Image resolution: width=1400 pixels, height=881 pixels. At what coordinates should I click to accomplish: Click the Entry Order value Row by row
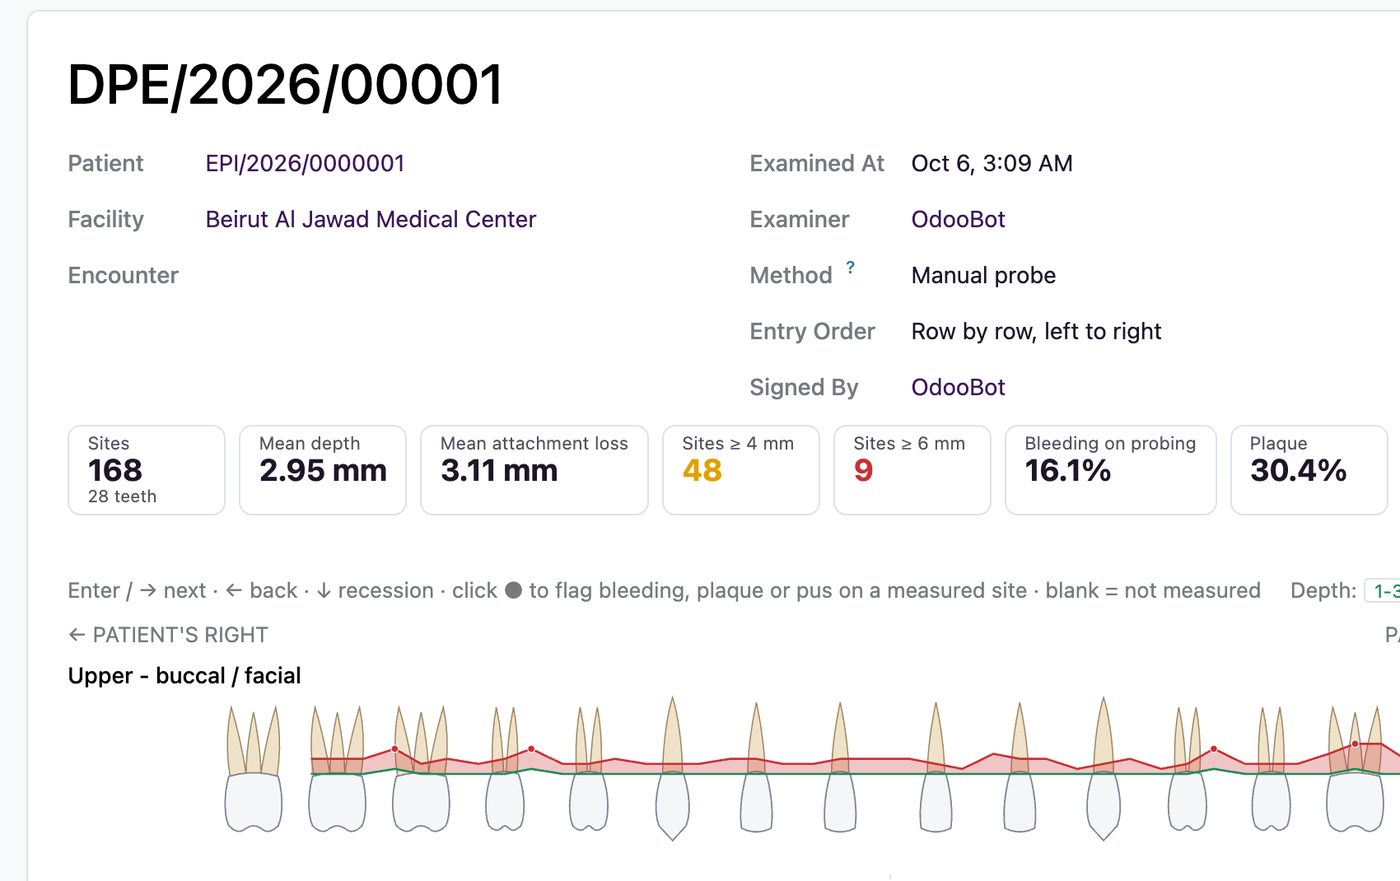[1036, 332]
